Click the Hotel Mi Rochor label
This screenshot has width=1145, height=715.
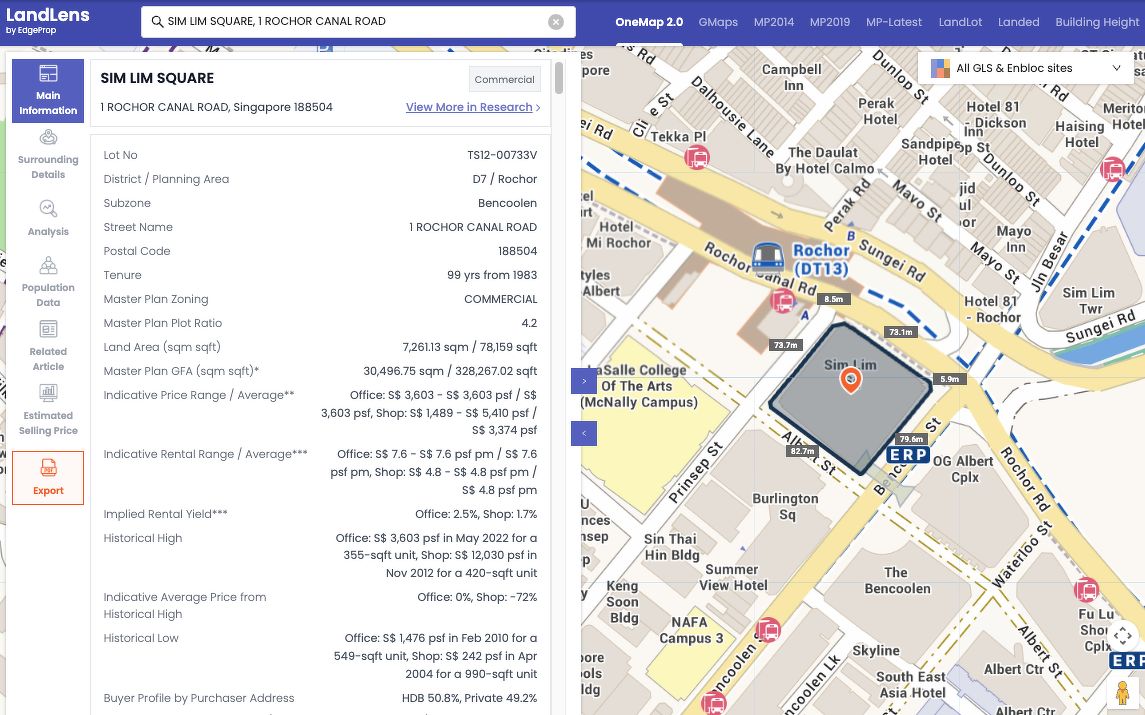pyautogui.click(x=618, y=234)
